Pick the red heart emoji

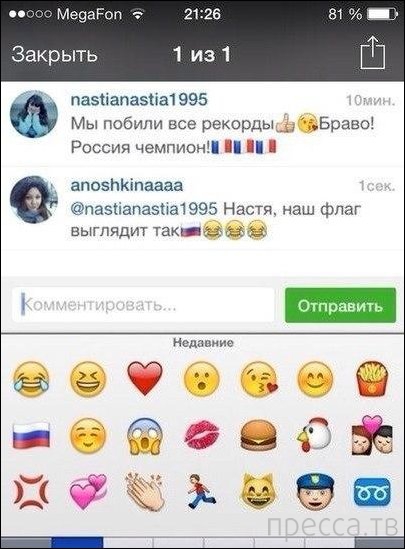point(145,379)
